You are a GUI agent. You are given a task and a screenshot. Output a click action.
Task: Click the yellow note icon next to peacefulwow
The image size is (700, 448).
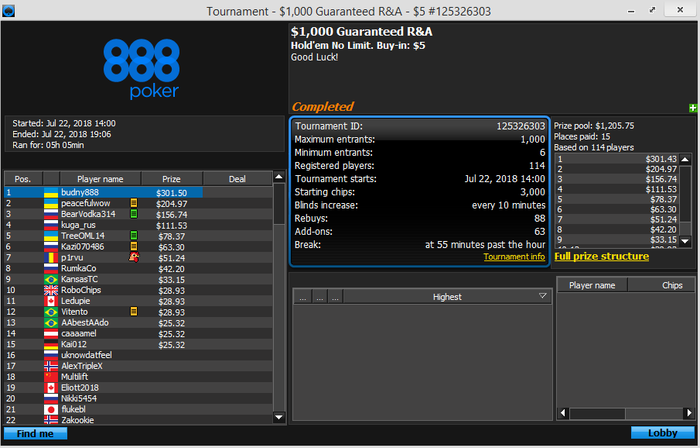tap(133, 203)
